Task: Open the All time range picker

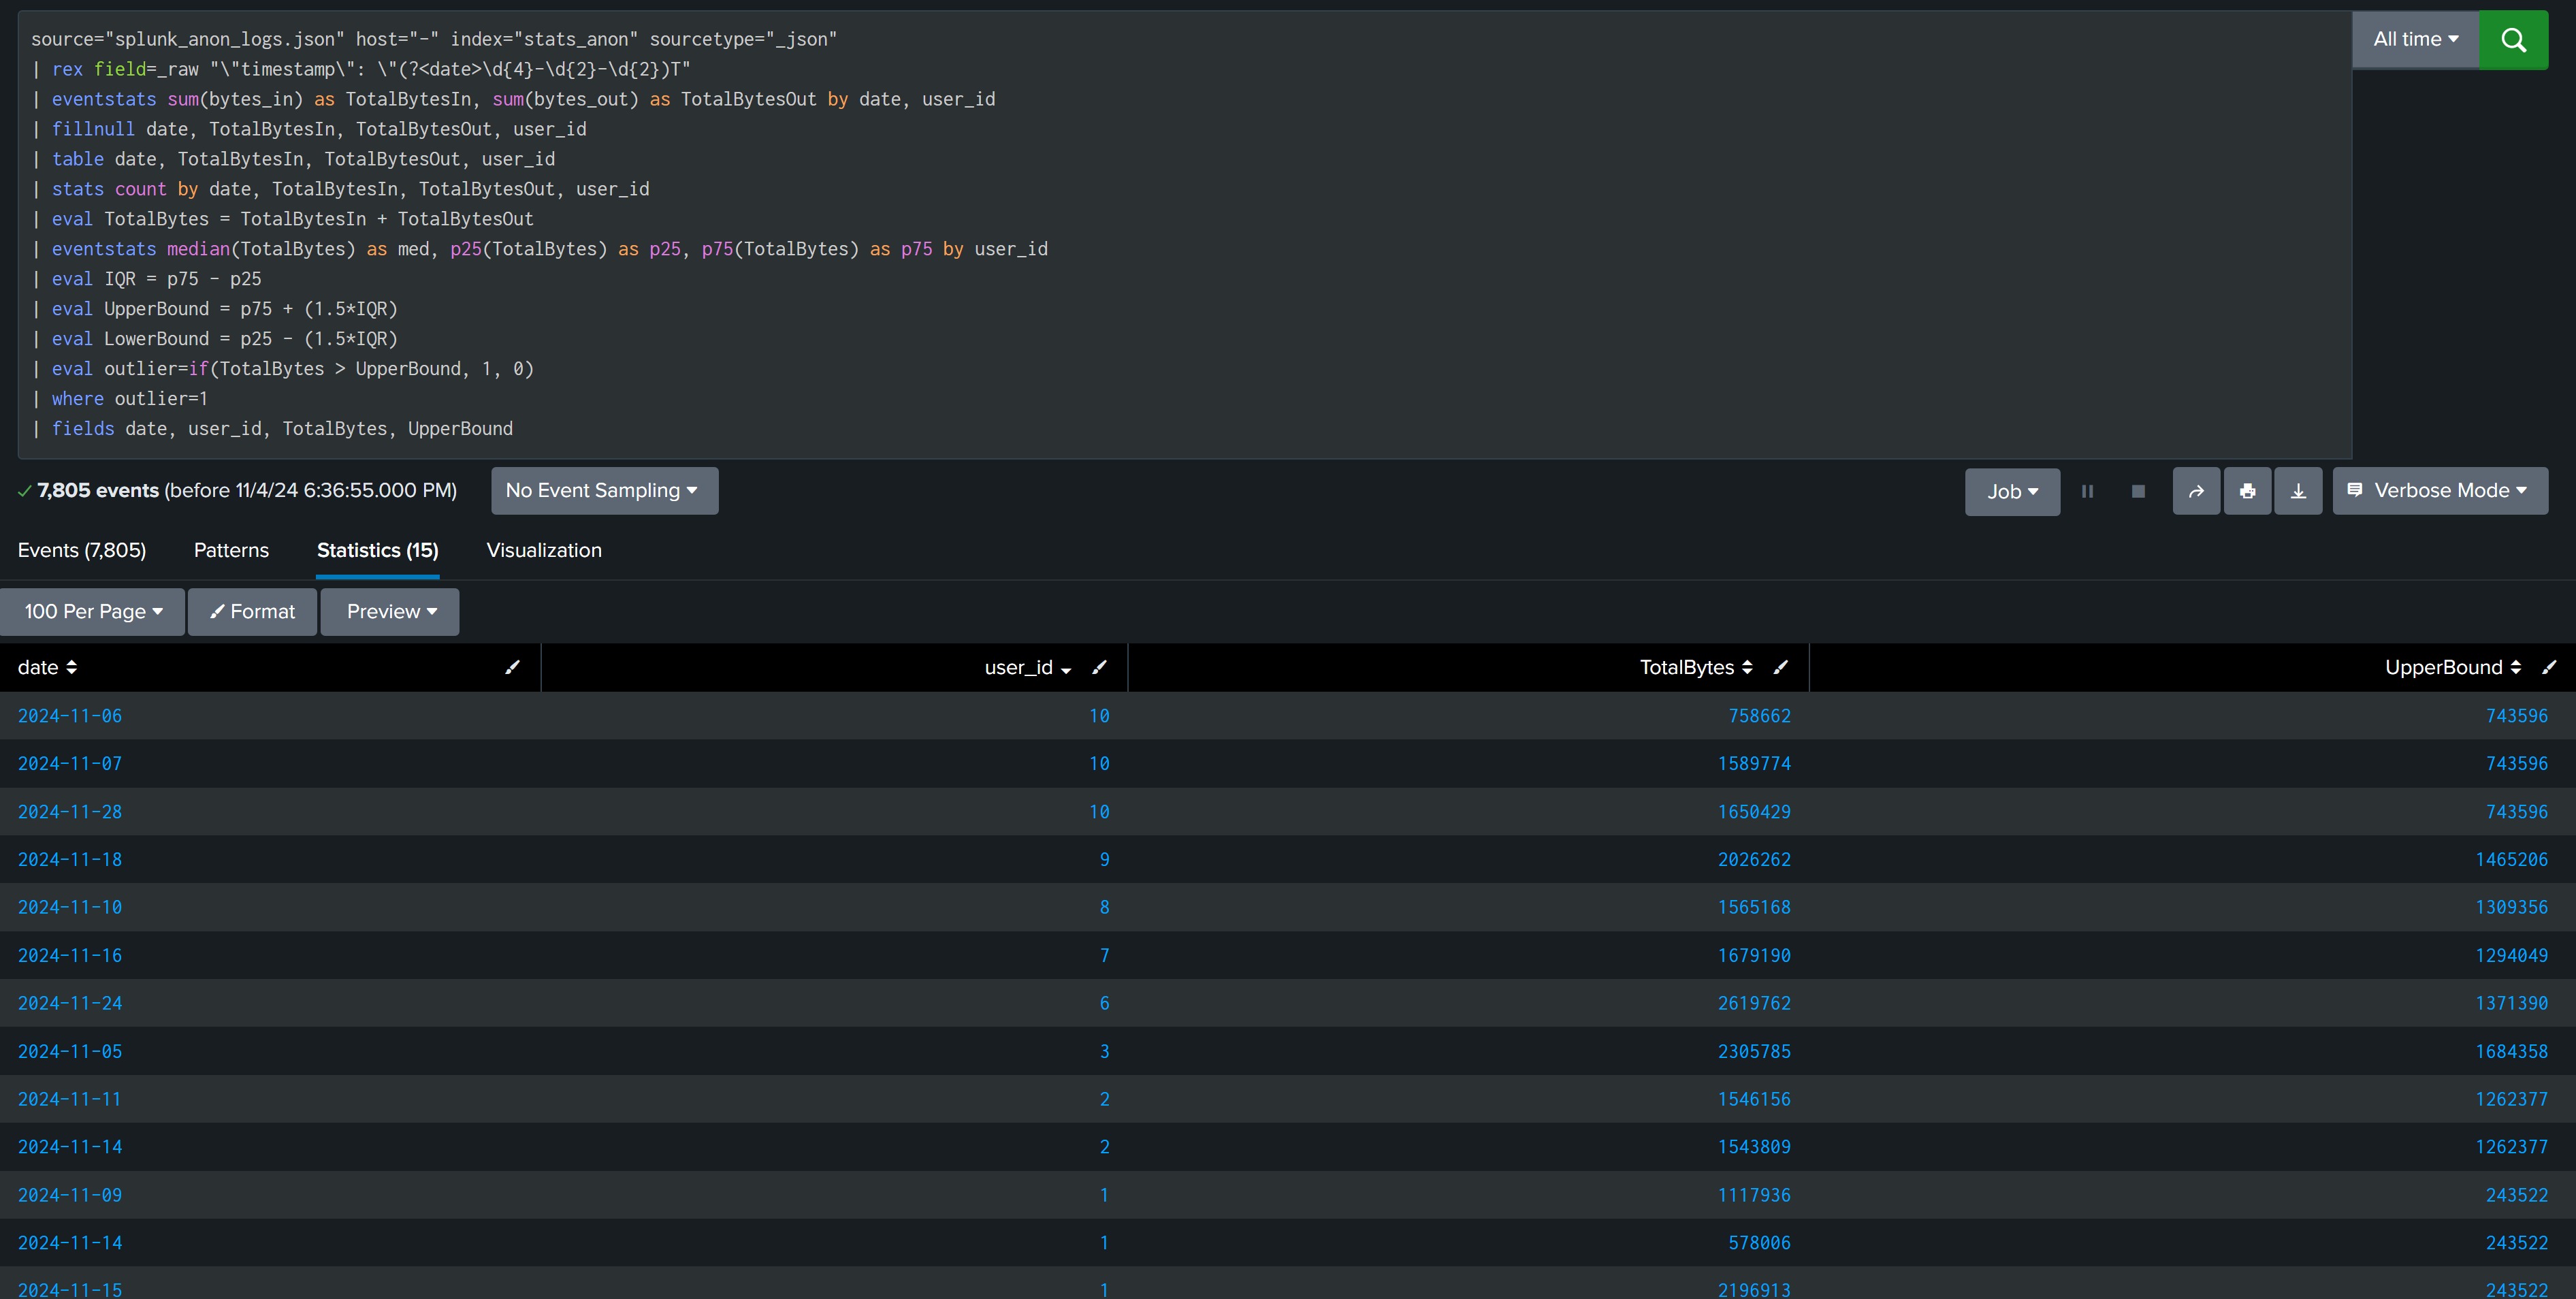Action: pyautogui.click(x=2415, y=40)
